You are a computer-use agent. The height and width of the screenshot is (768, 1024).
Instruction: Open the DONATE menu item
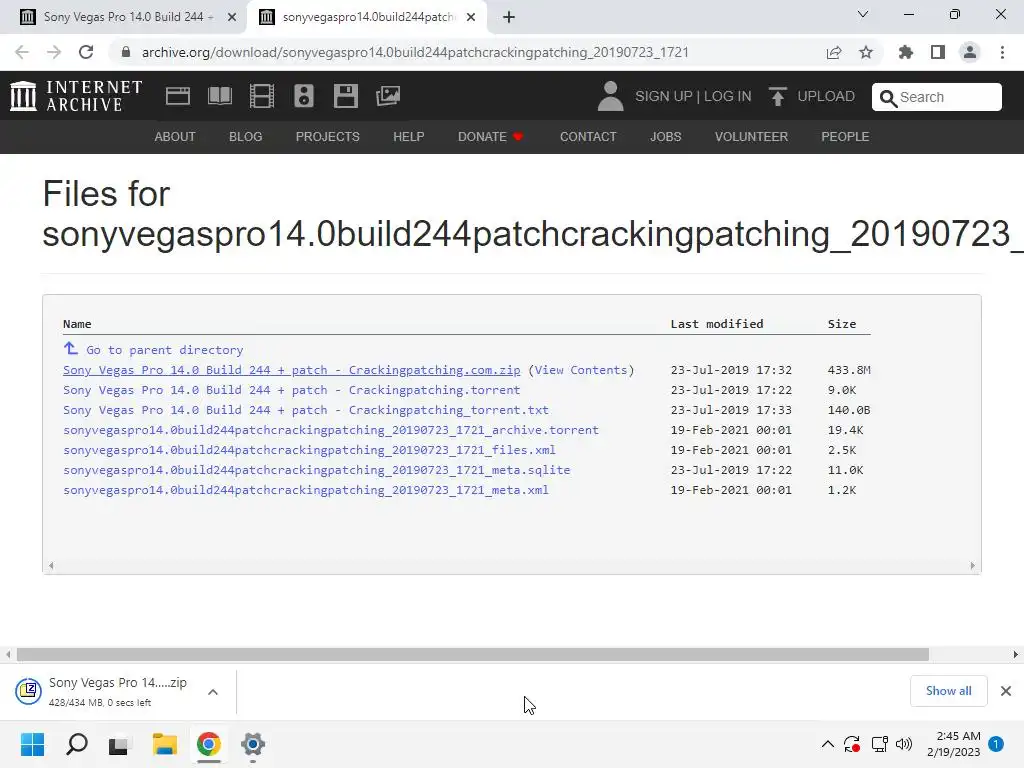(490, 136)
